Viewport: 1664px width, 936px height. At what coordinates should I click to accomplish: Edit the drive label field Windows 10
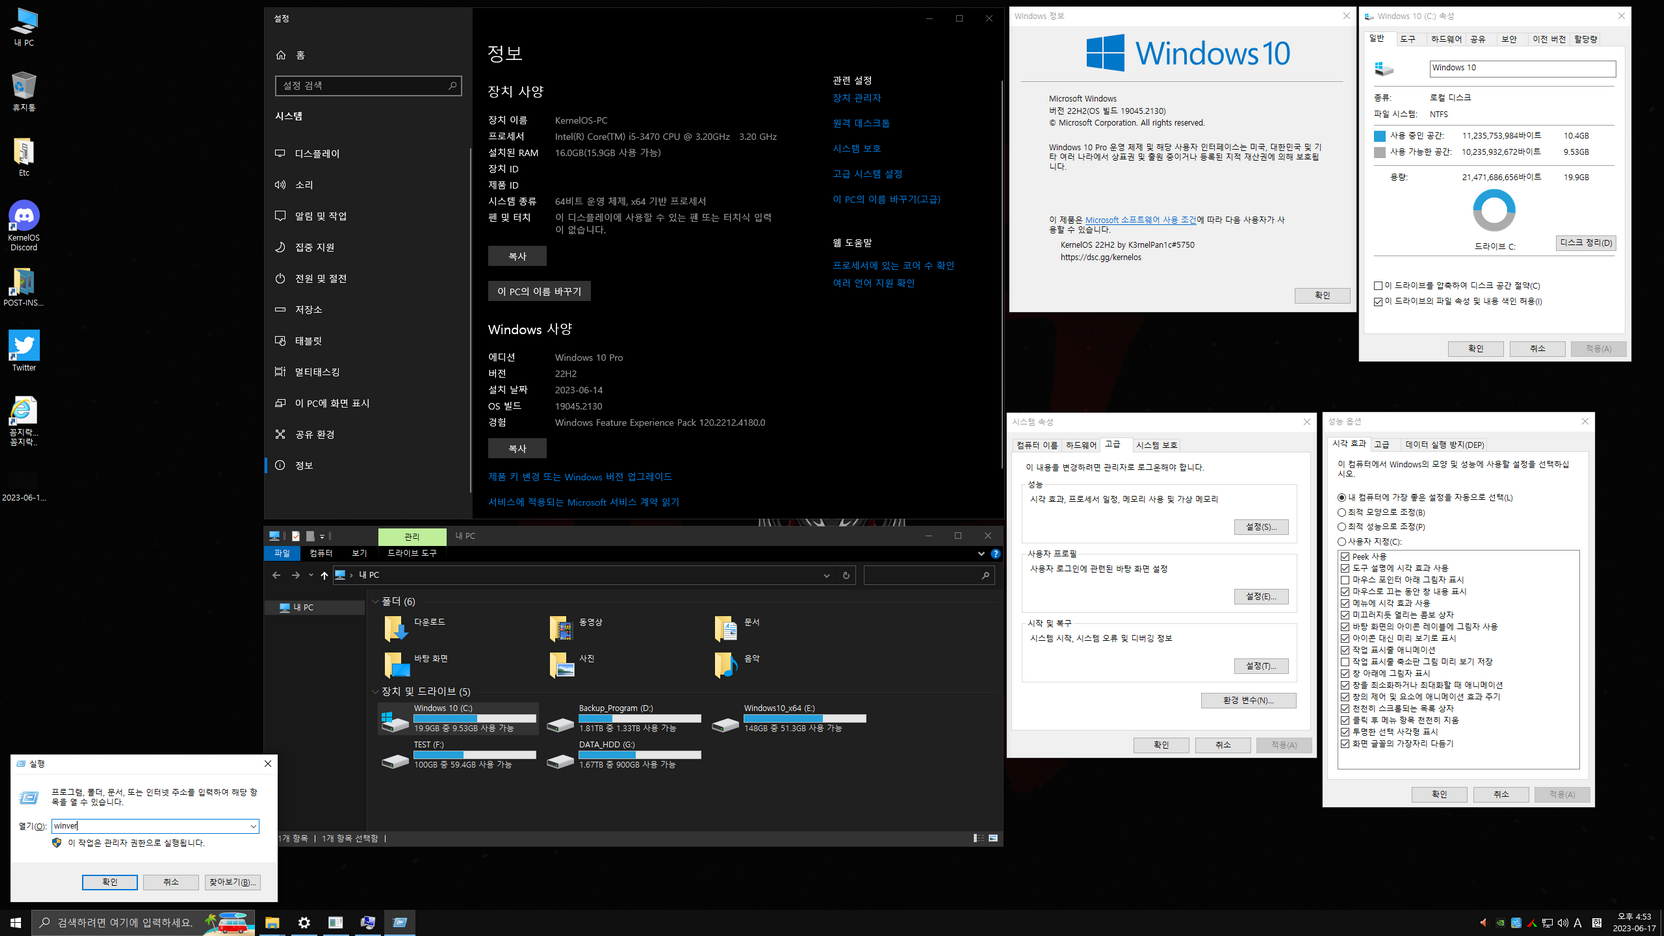tap(1522, 68)
